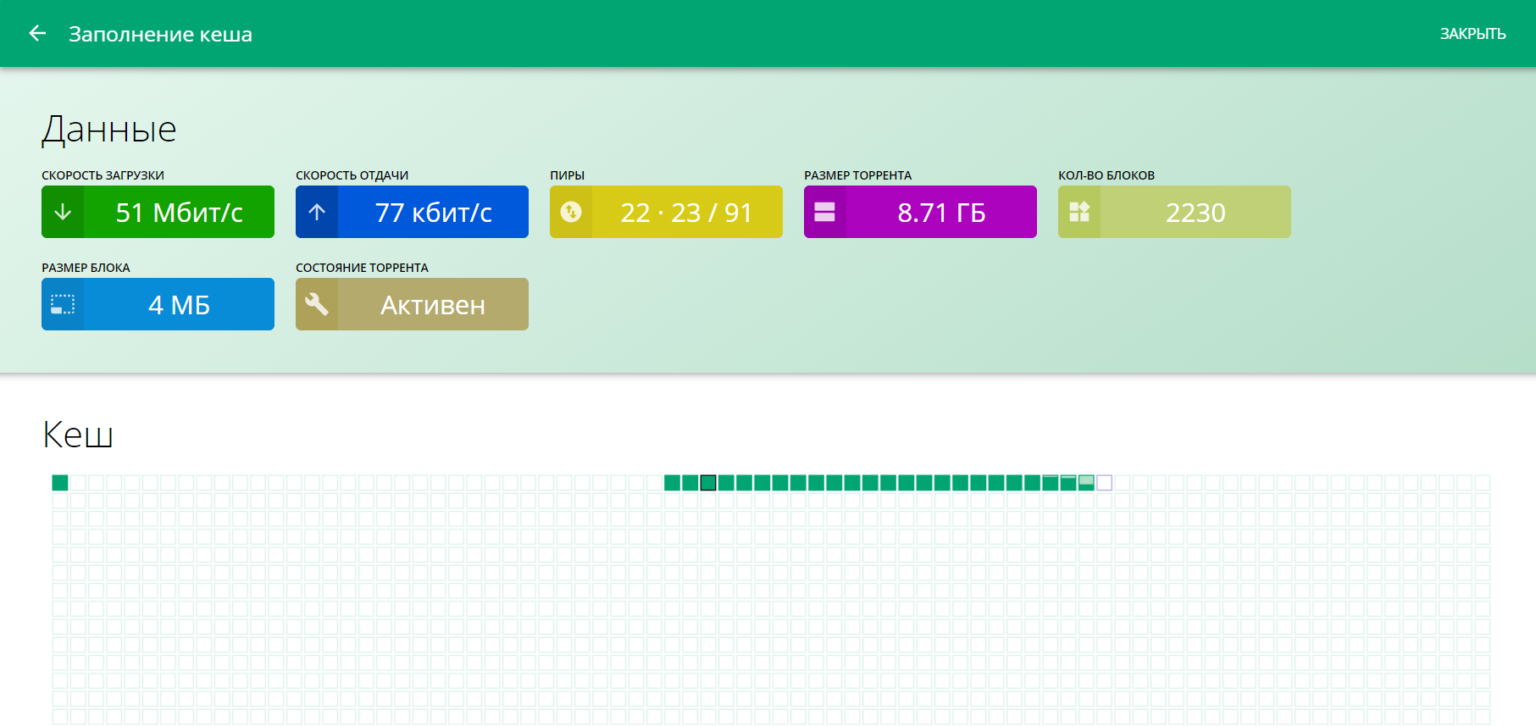1536x726 pixels.
Task: Select the 77 кбит/с value
Action: 433,212
